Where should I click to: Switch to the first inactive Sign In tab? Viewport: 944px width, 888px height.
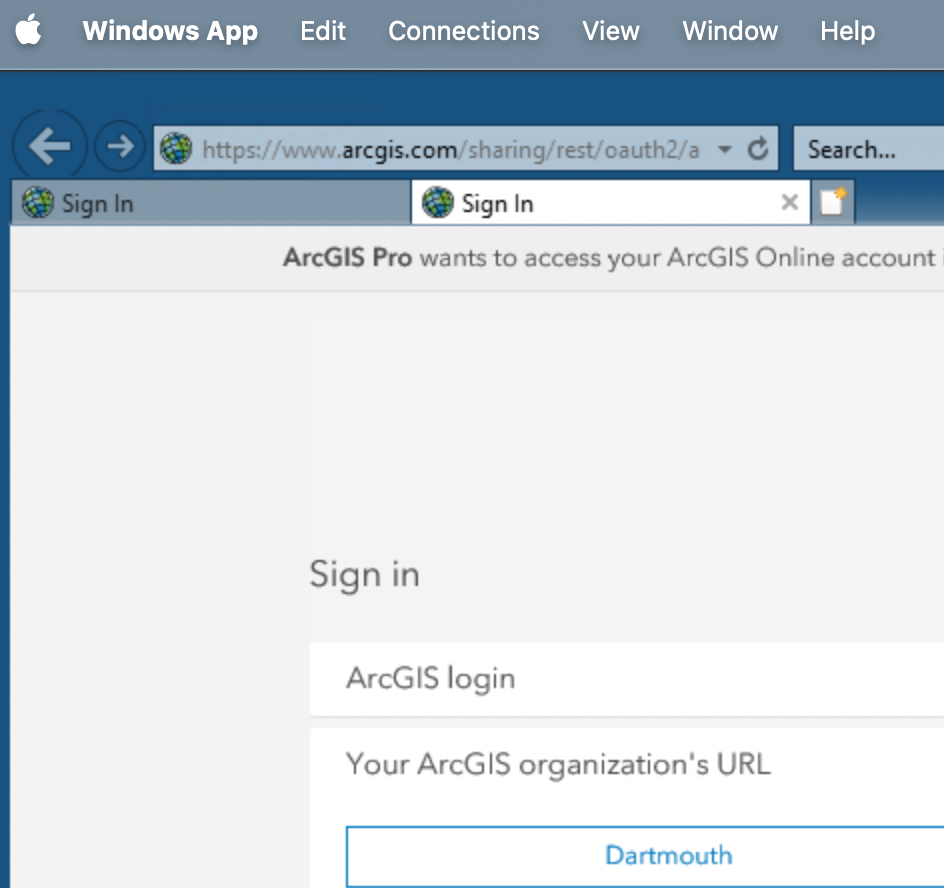tap(211, 203)
